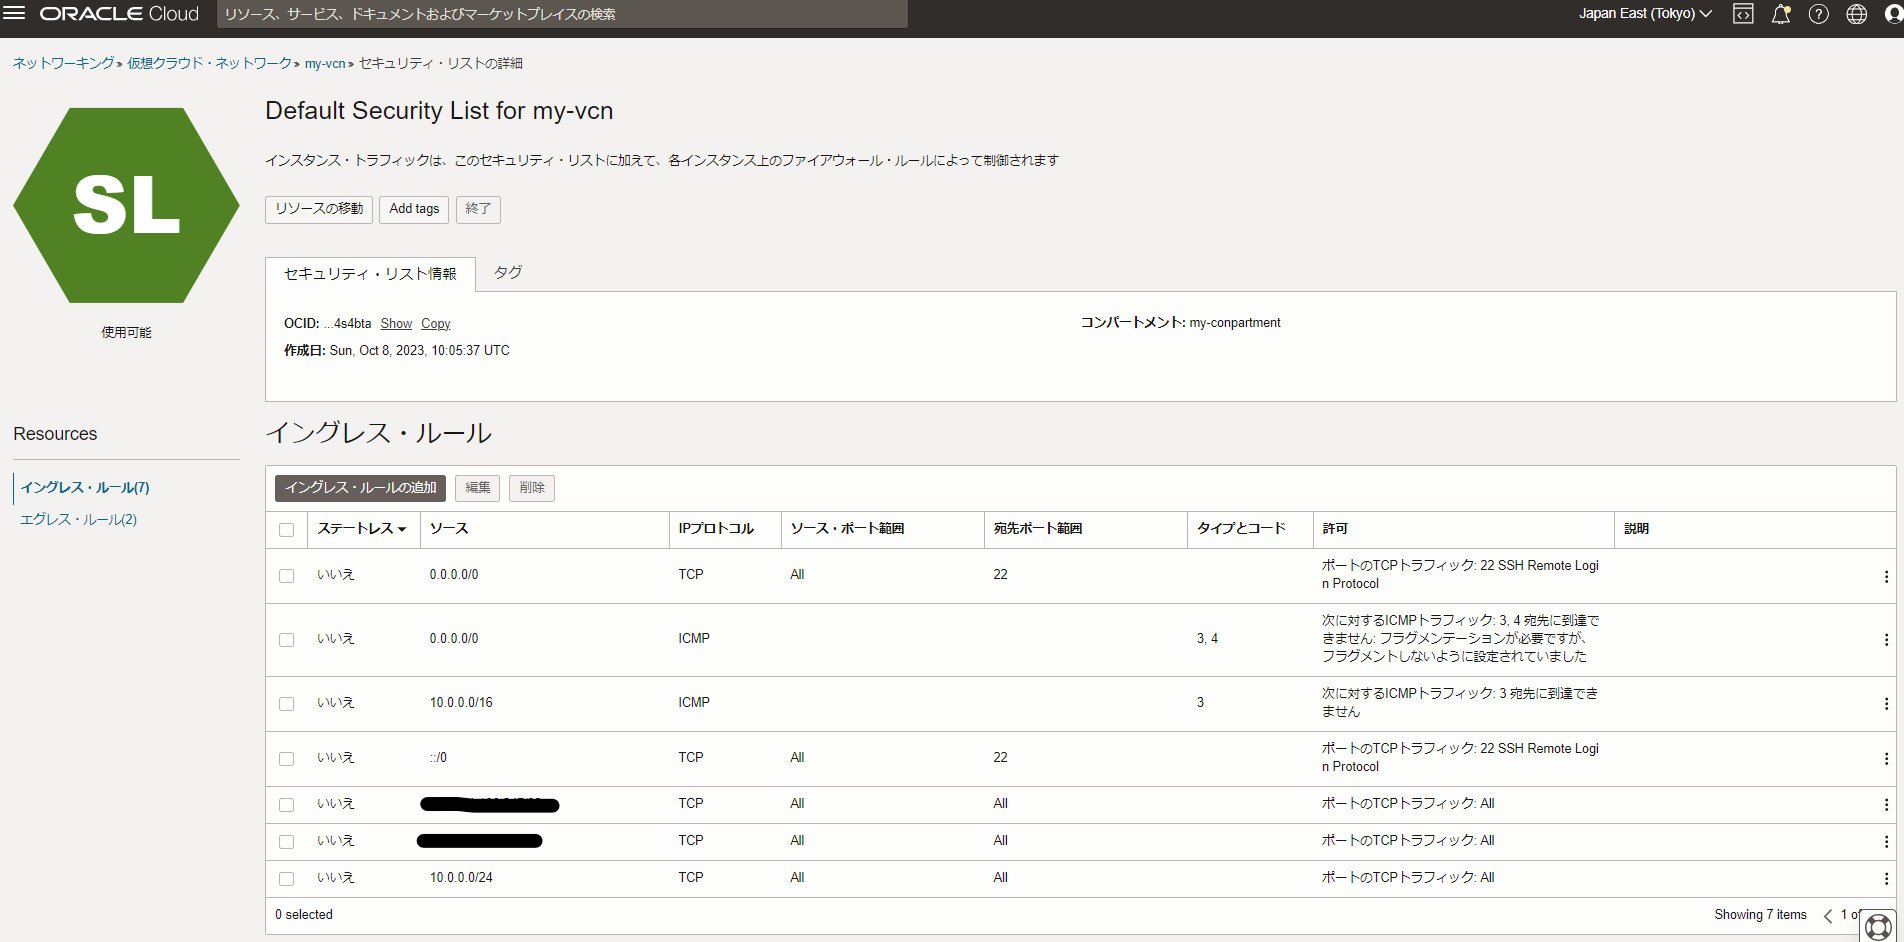Open the hamburger navigation menu
Image resolution: width=1904 pixels, height=942 pixels.
(x=14, y=13)
